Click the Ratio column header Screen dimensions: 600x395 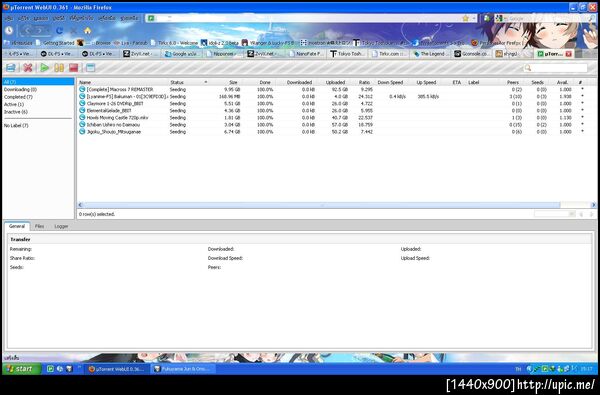[364, 82]
